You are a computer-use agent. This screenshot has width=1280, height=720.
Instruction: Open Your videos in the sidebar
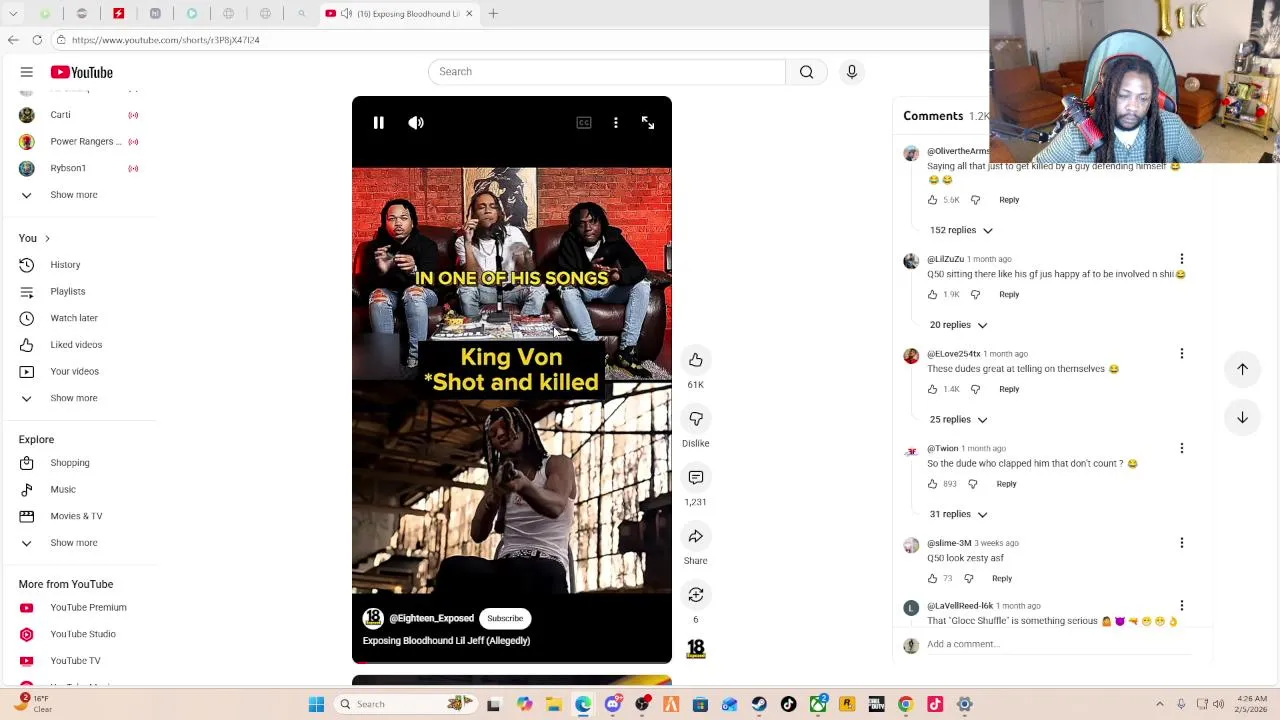tap(75, 371)
